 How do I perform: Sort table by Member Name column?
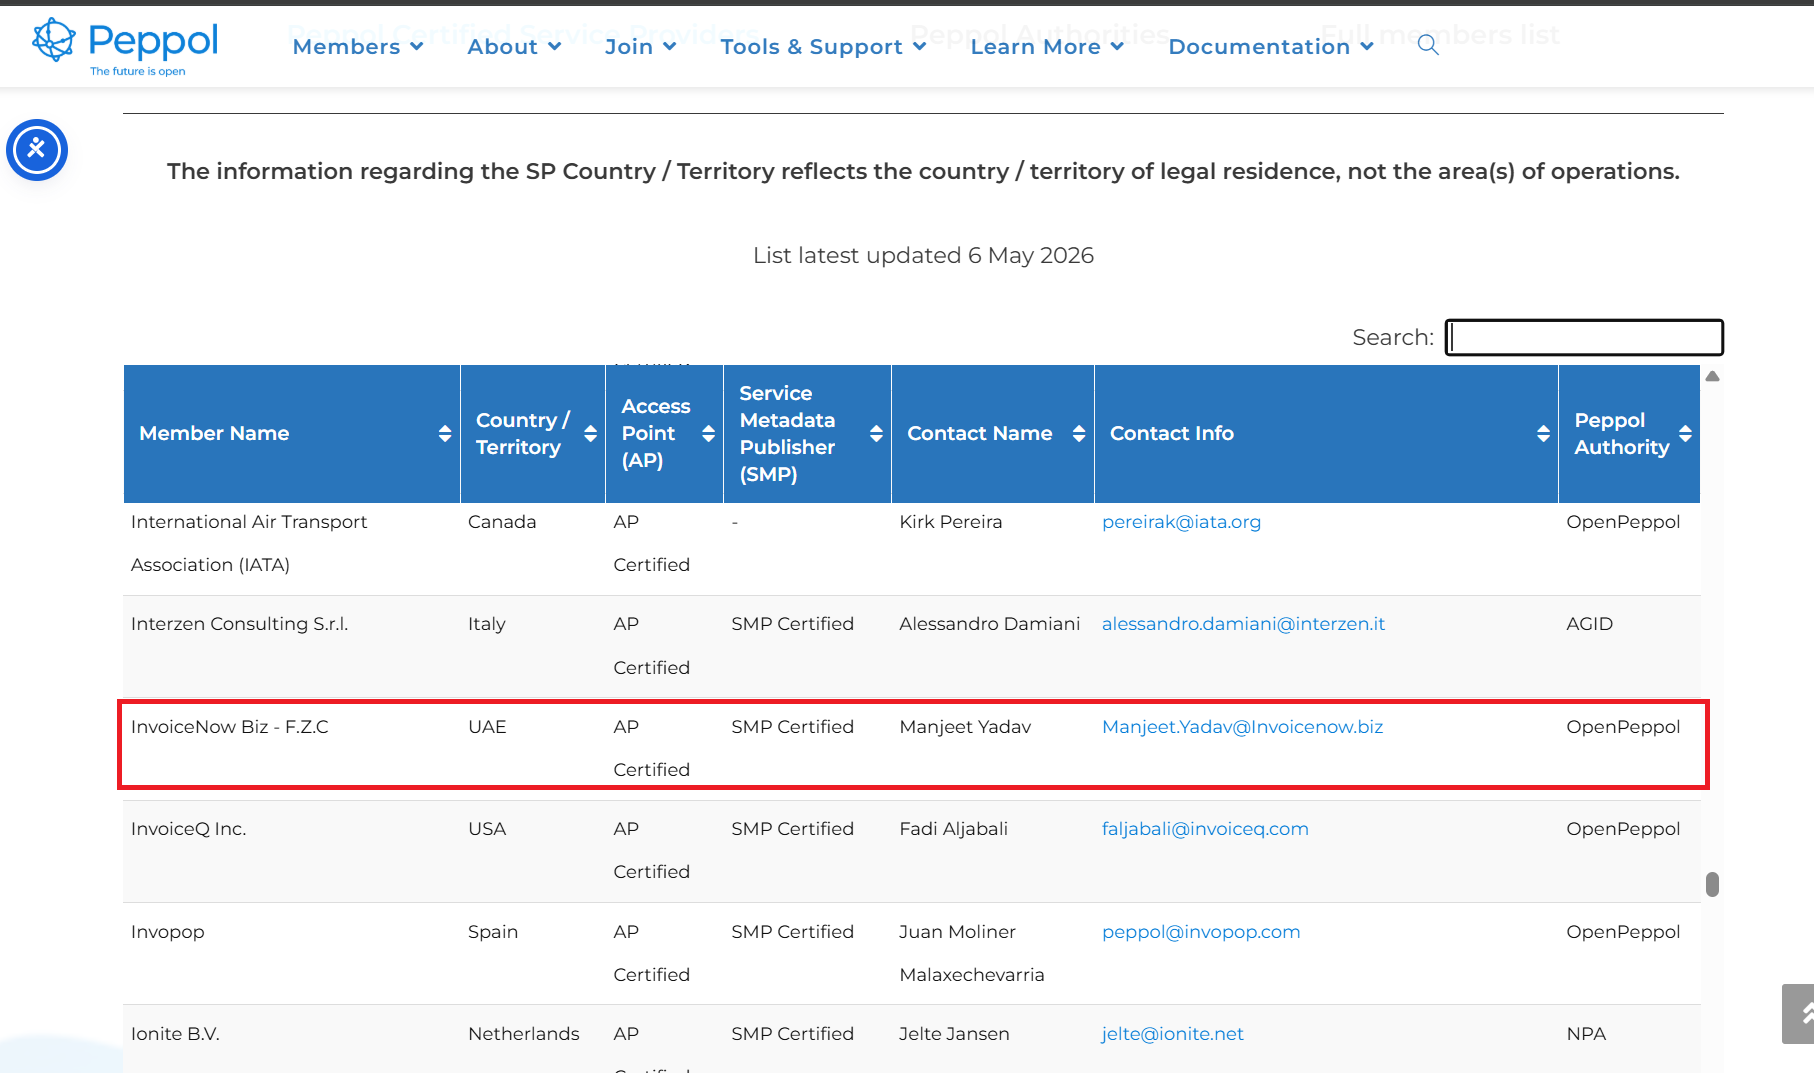tap(292, 433)
